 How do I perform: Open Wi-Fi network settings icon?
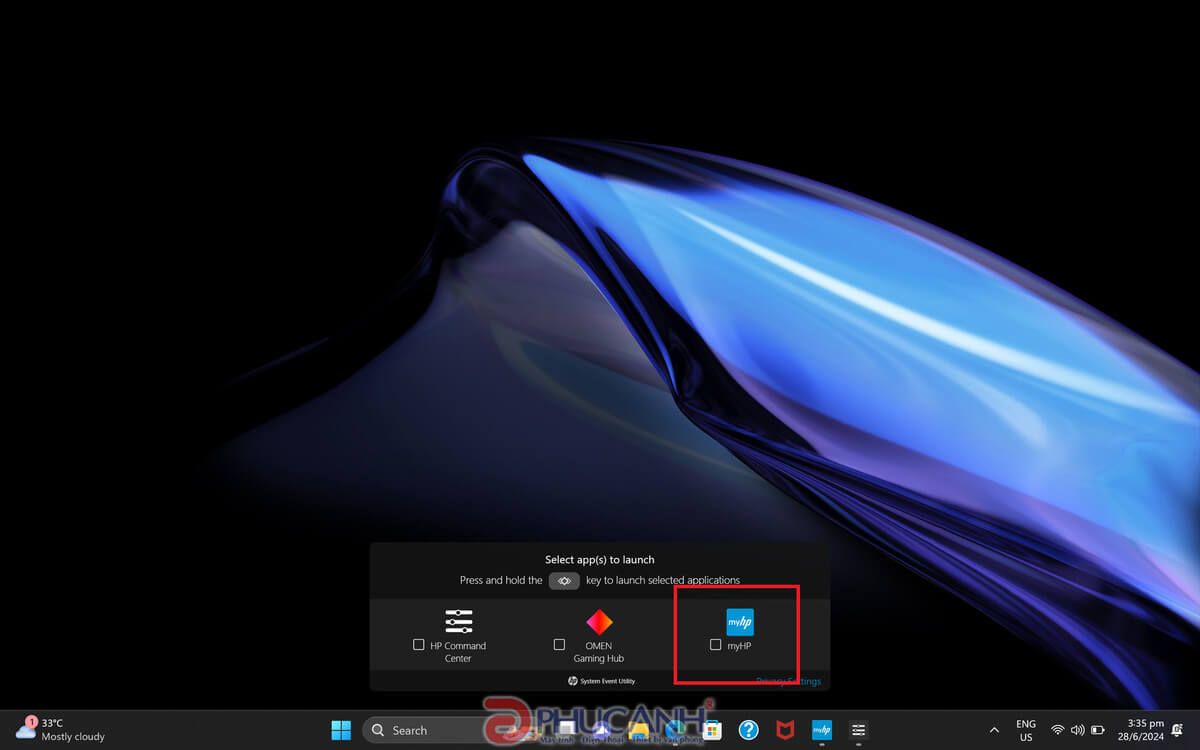pyautogui.click(x=1058, y=730)
